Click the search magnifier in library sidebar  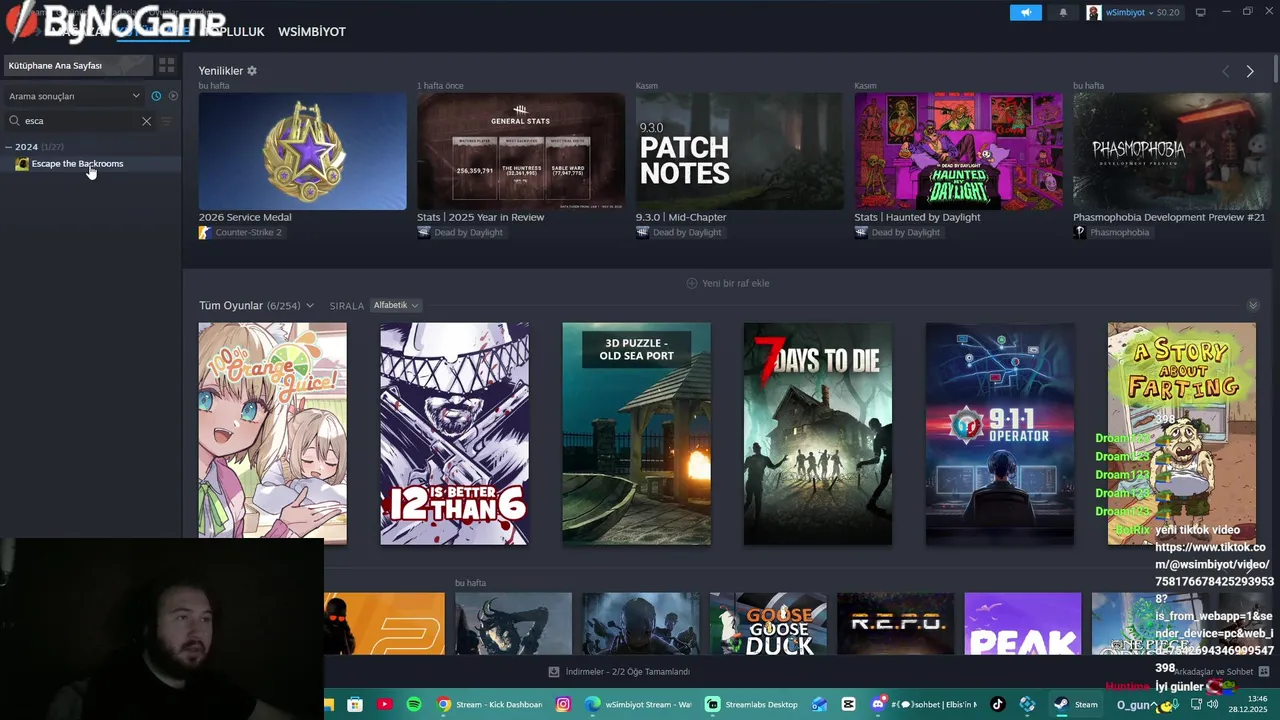pos(14,121)
